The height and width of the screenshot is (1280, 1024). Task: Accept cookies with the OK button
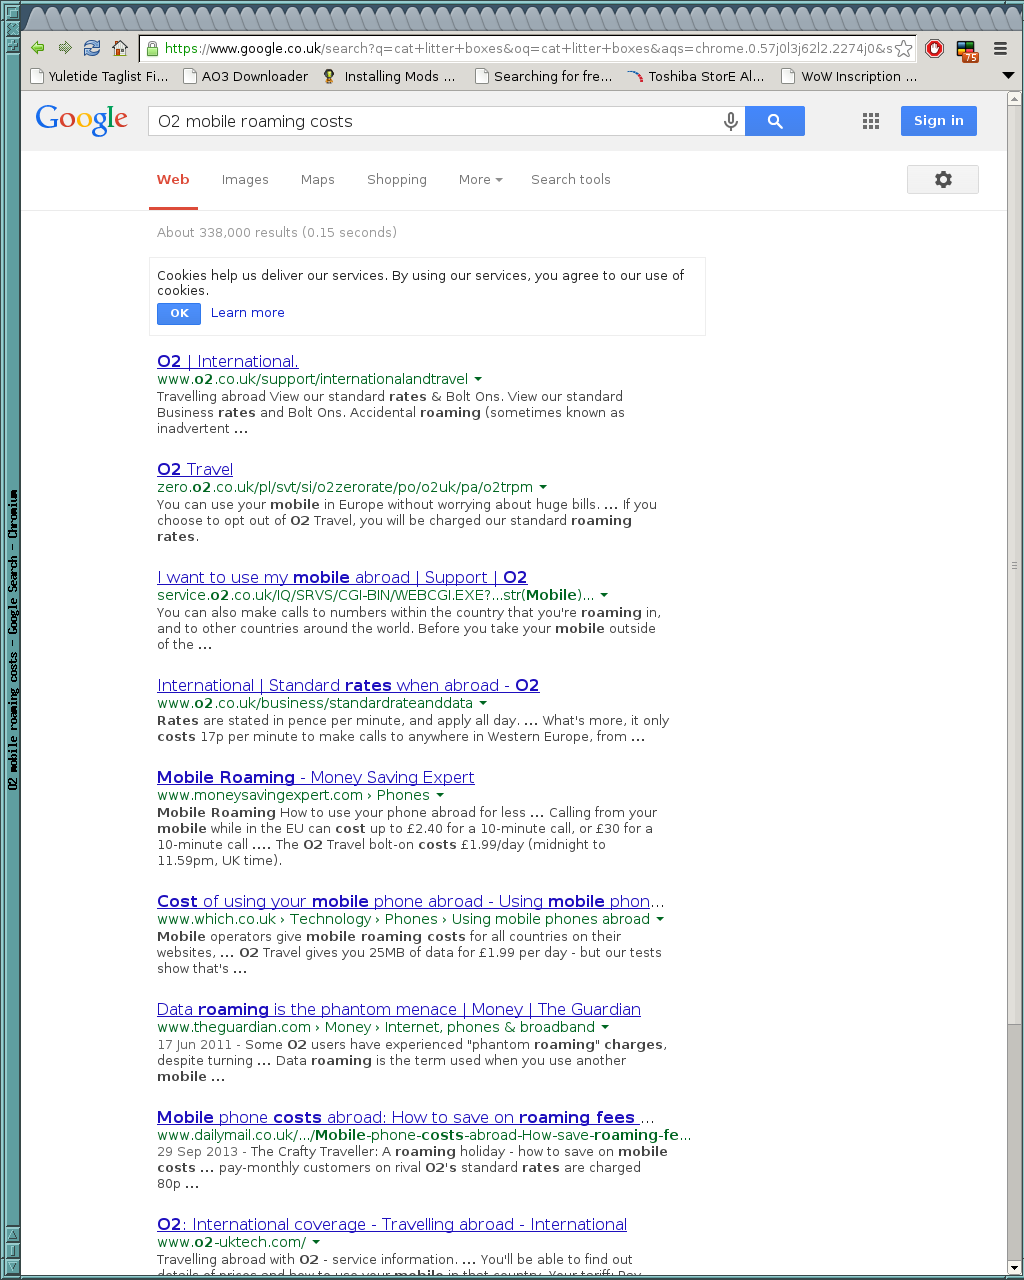179,313
